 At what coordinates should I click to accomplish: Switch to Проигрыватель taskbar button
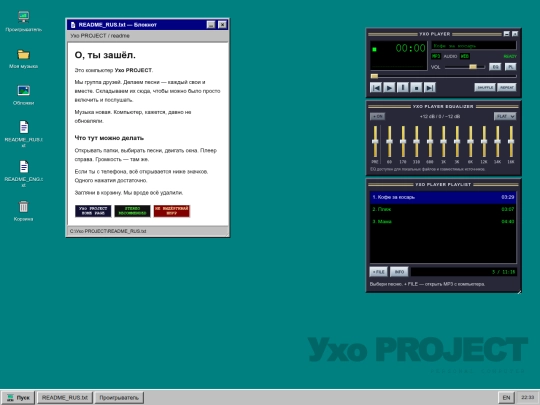pyautogui.click(x=119, y=398)
